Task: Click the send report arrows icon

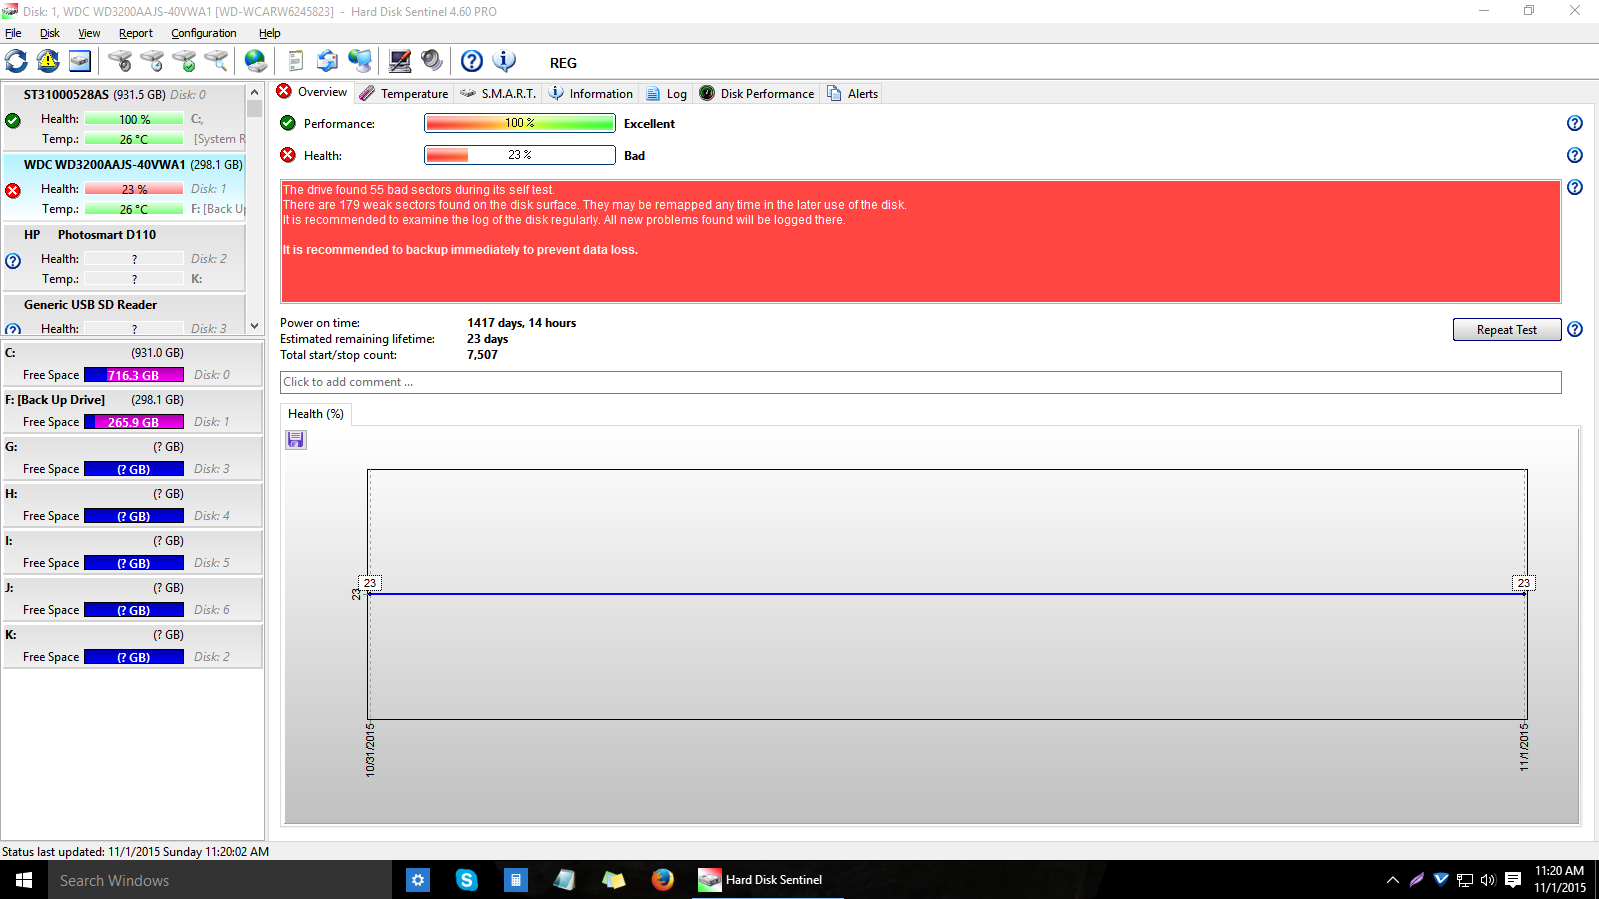Action: pyautogui.click(x=327, y=62)
